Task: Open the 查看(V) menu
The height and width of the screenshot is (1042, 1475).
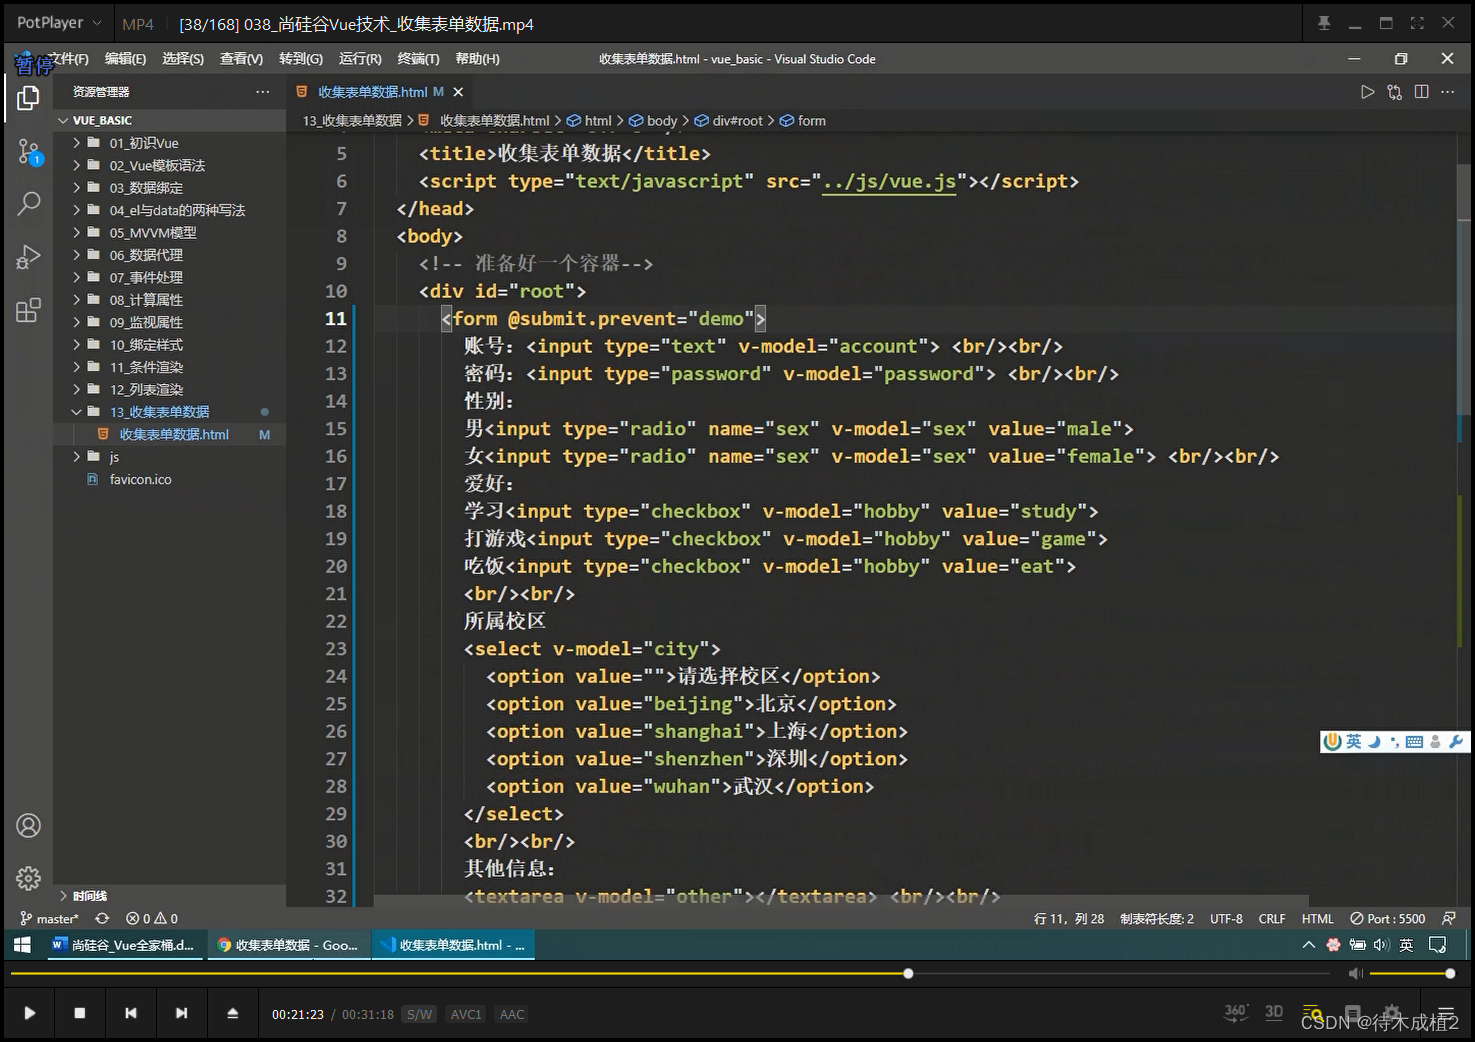Action: pyautogui.click(x=241, y=59)
